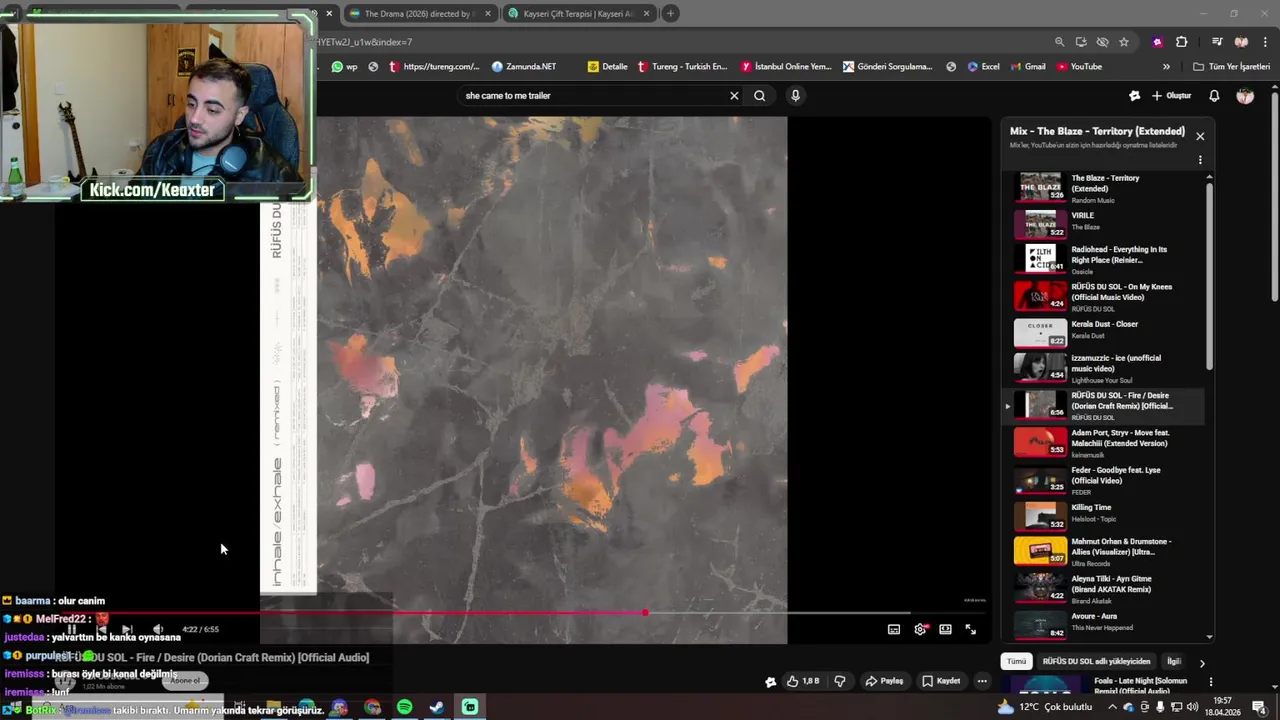Click the system volume tray icon
1280x720 pixels.
[x=1192, y=707]
